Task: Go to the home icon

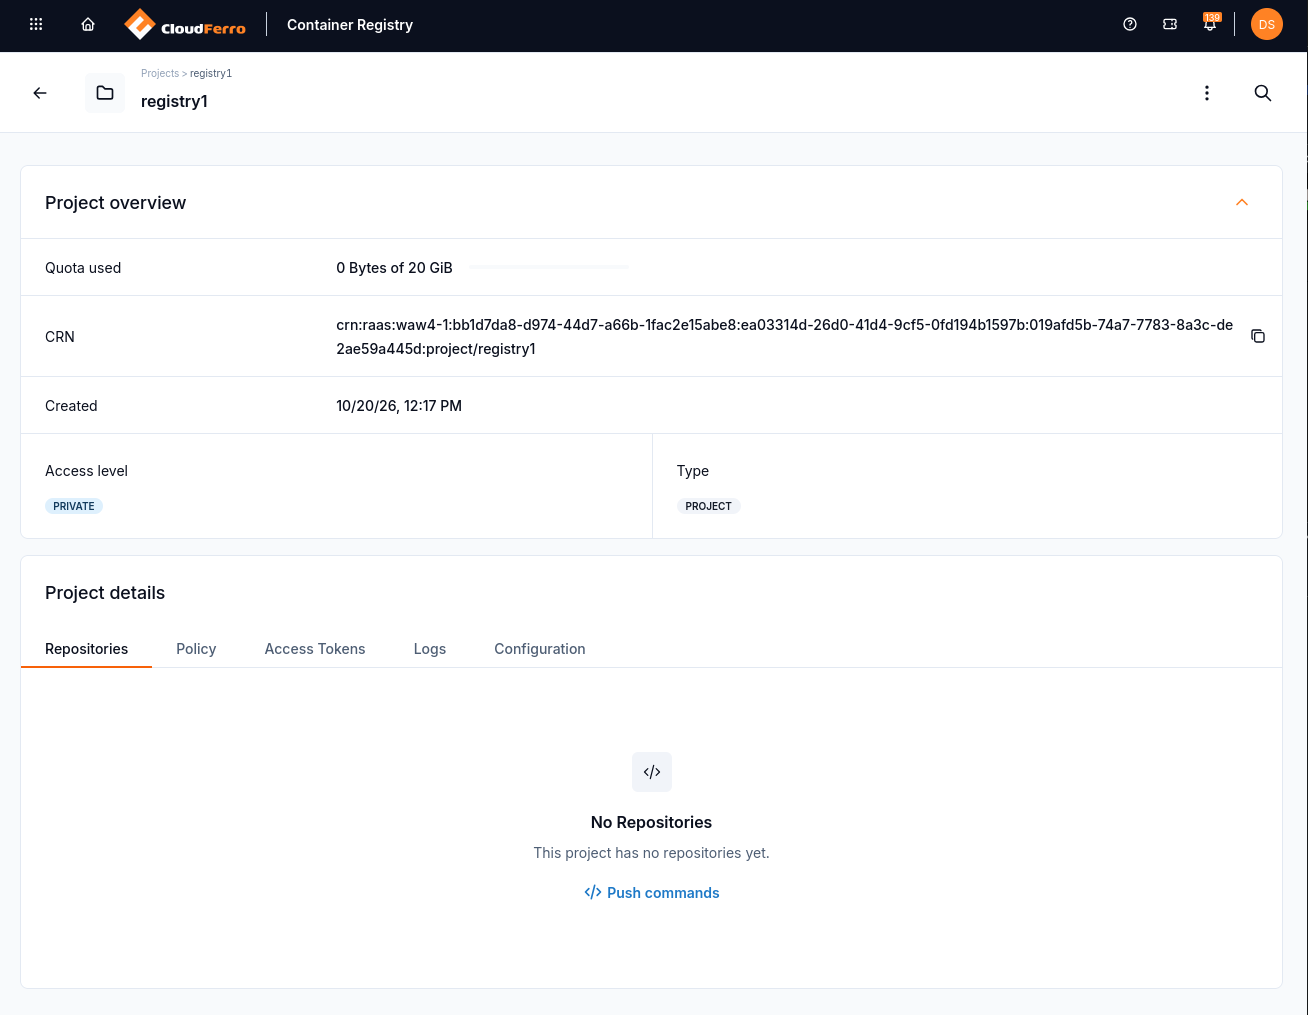Action: tap(88, 24)
